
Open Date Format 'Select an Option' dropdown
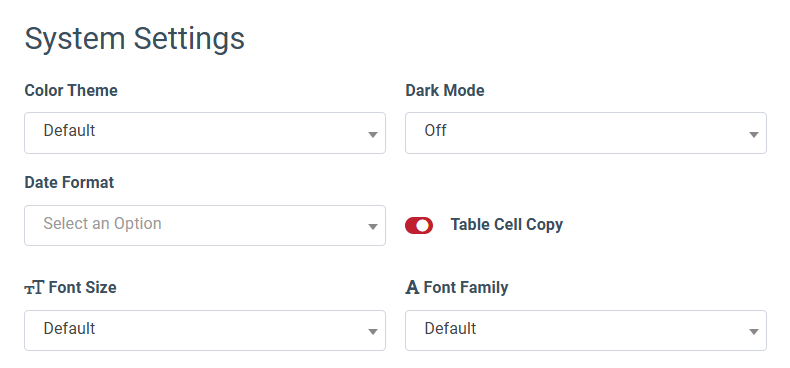coord(205,225)
